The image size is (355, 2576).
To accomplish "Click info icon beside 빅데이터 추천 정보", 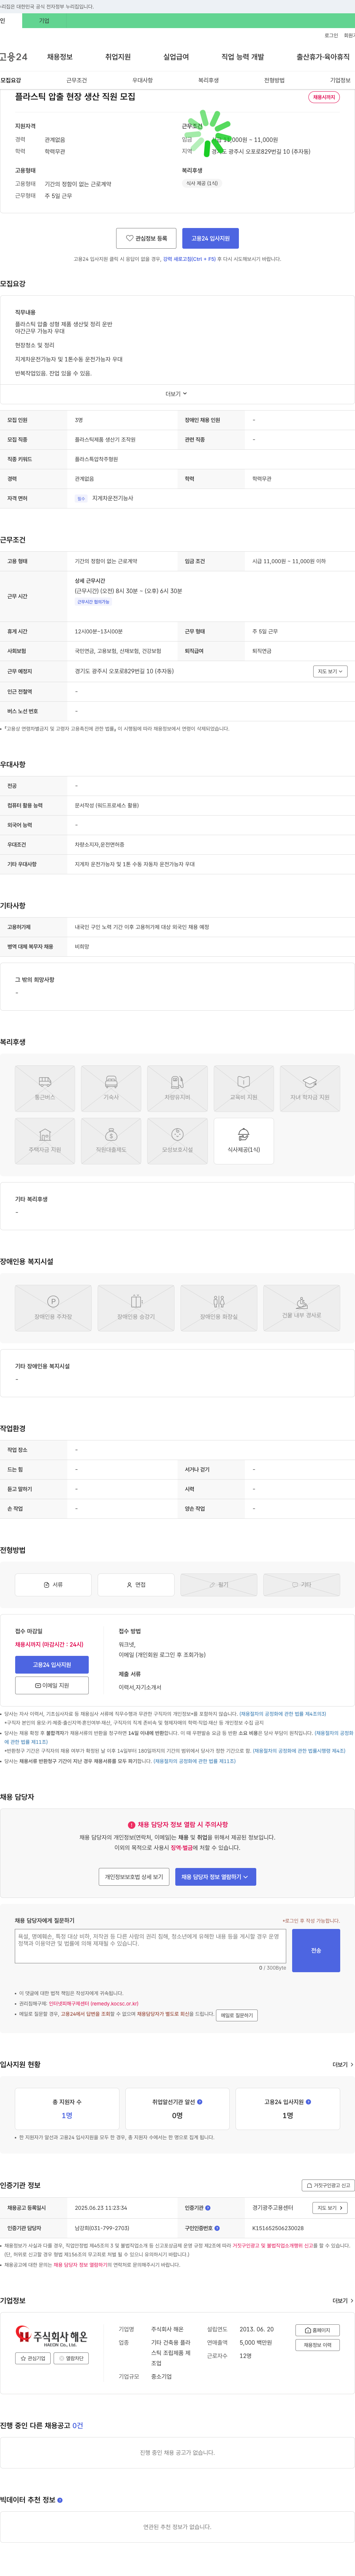I will [60, 2500].
